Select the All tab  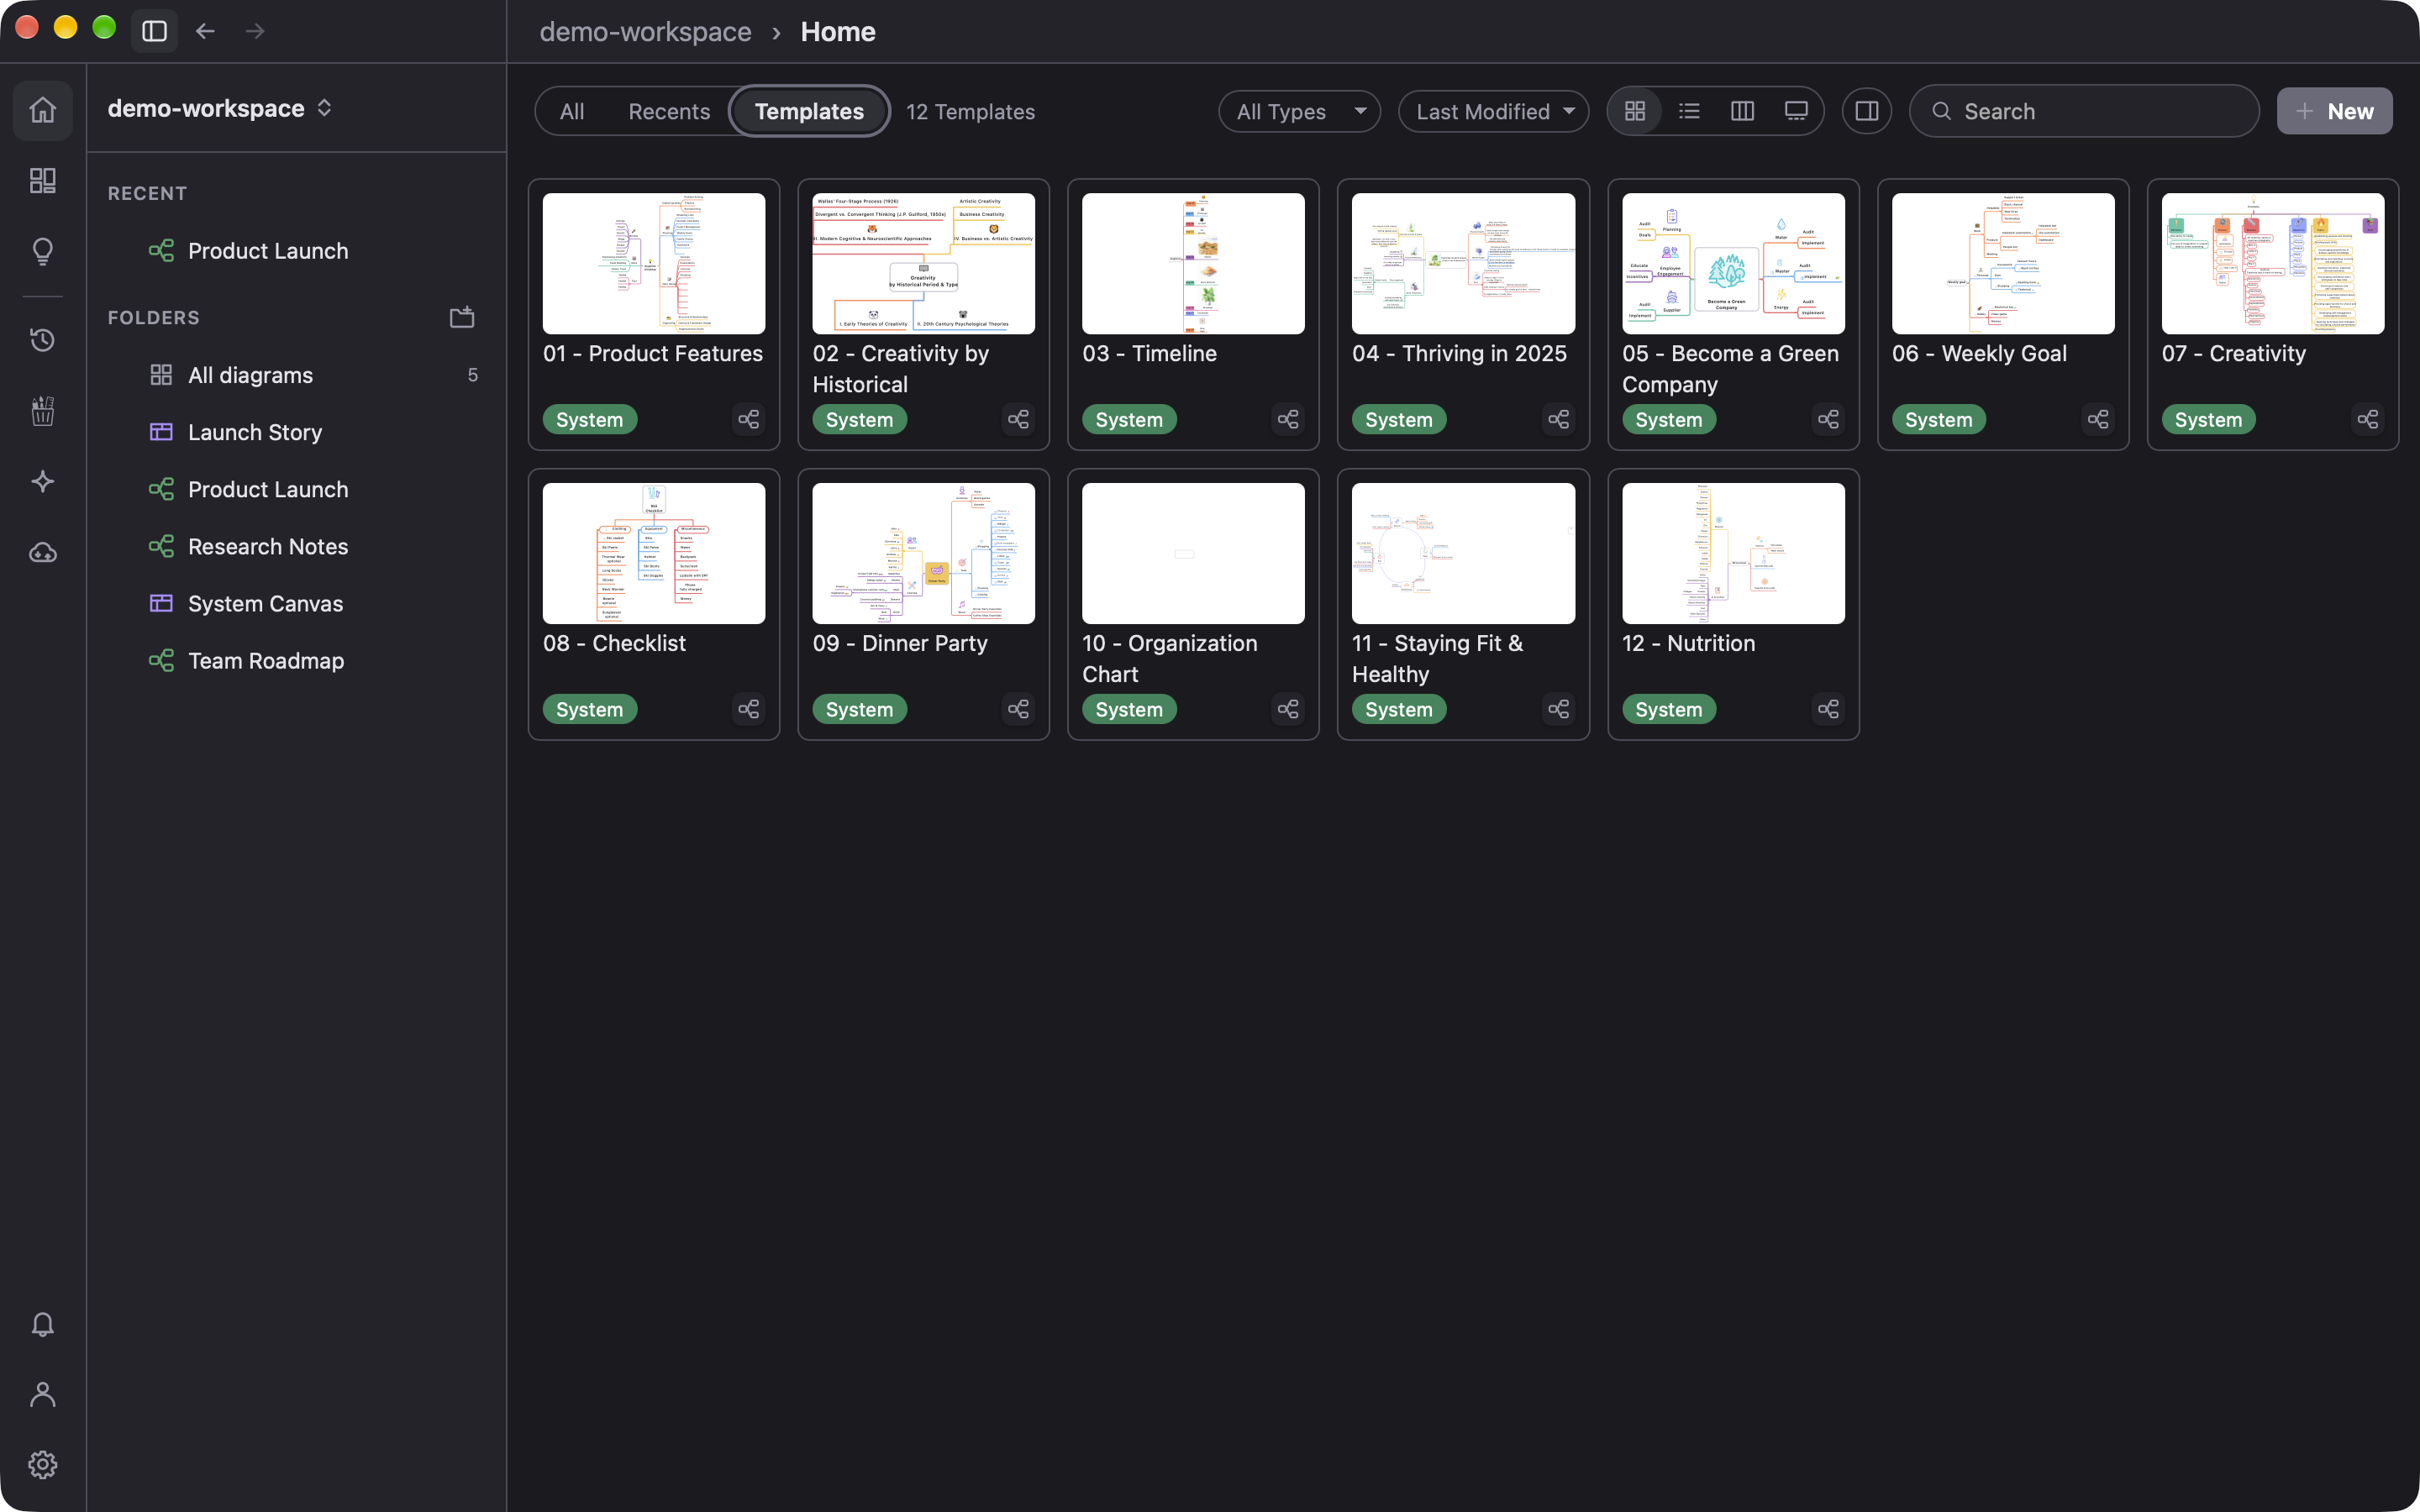(x=572, y=111)
